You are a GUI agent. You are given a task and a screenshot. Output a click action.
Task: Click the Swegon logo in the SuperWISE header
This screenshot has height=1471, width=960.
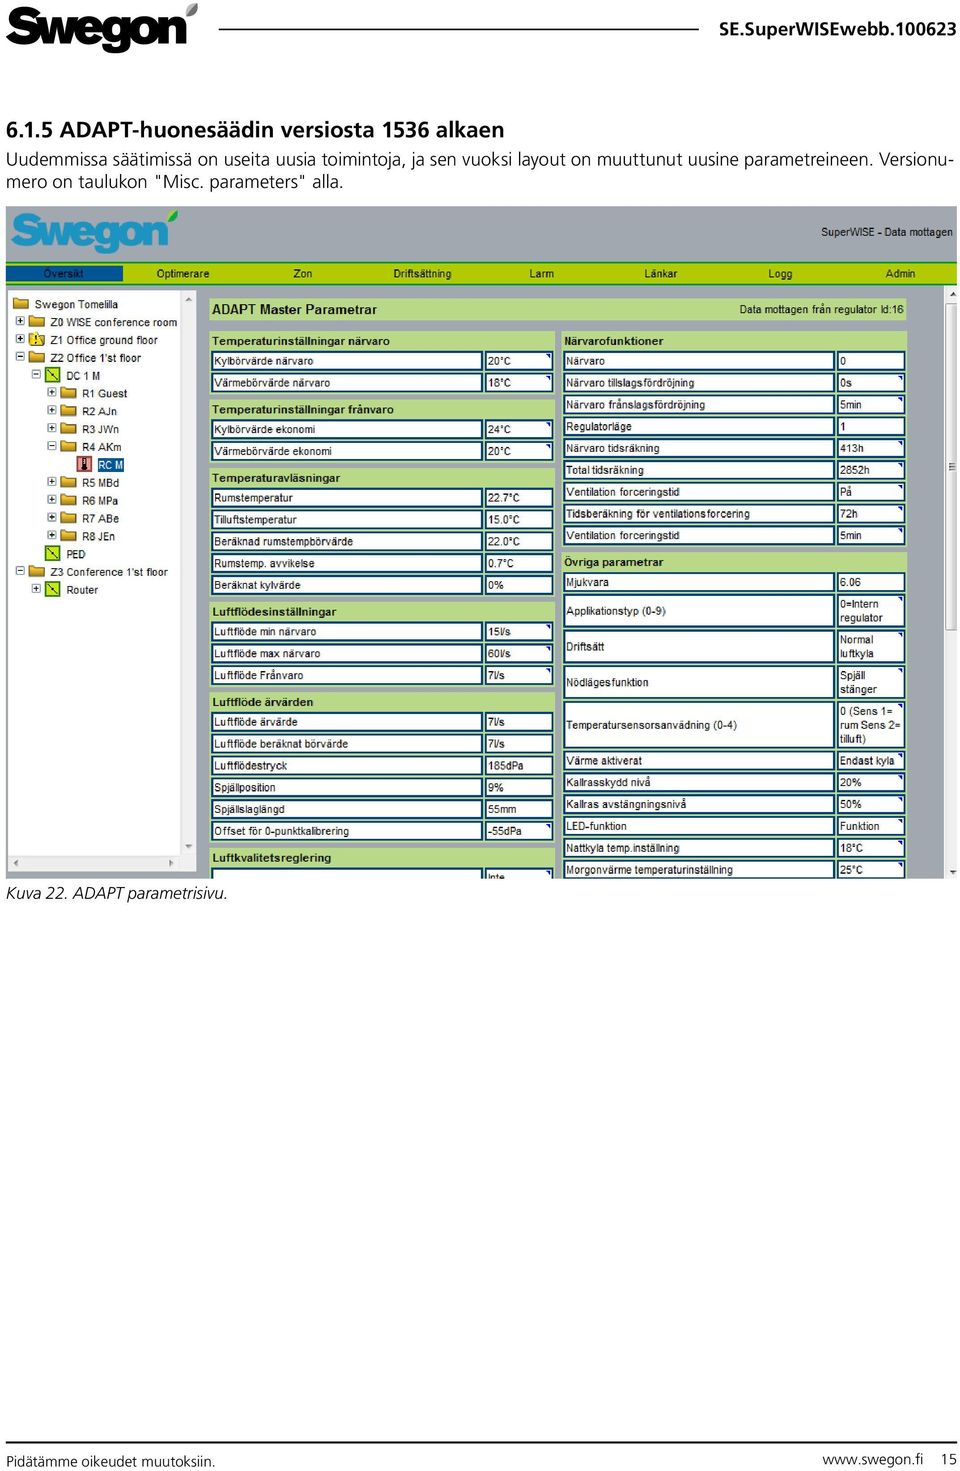coord(94,232)
